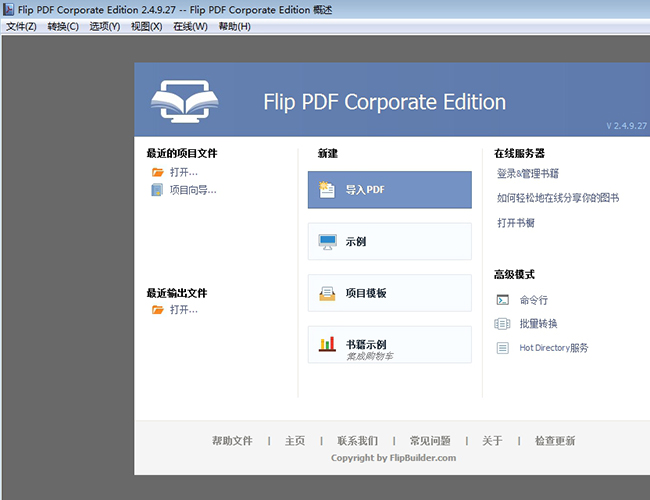Follow the 登录&管理书籍 link
This screenshot has height=500, width=650.
coord(527,173)
